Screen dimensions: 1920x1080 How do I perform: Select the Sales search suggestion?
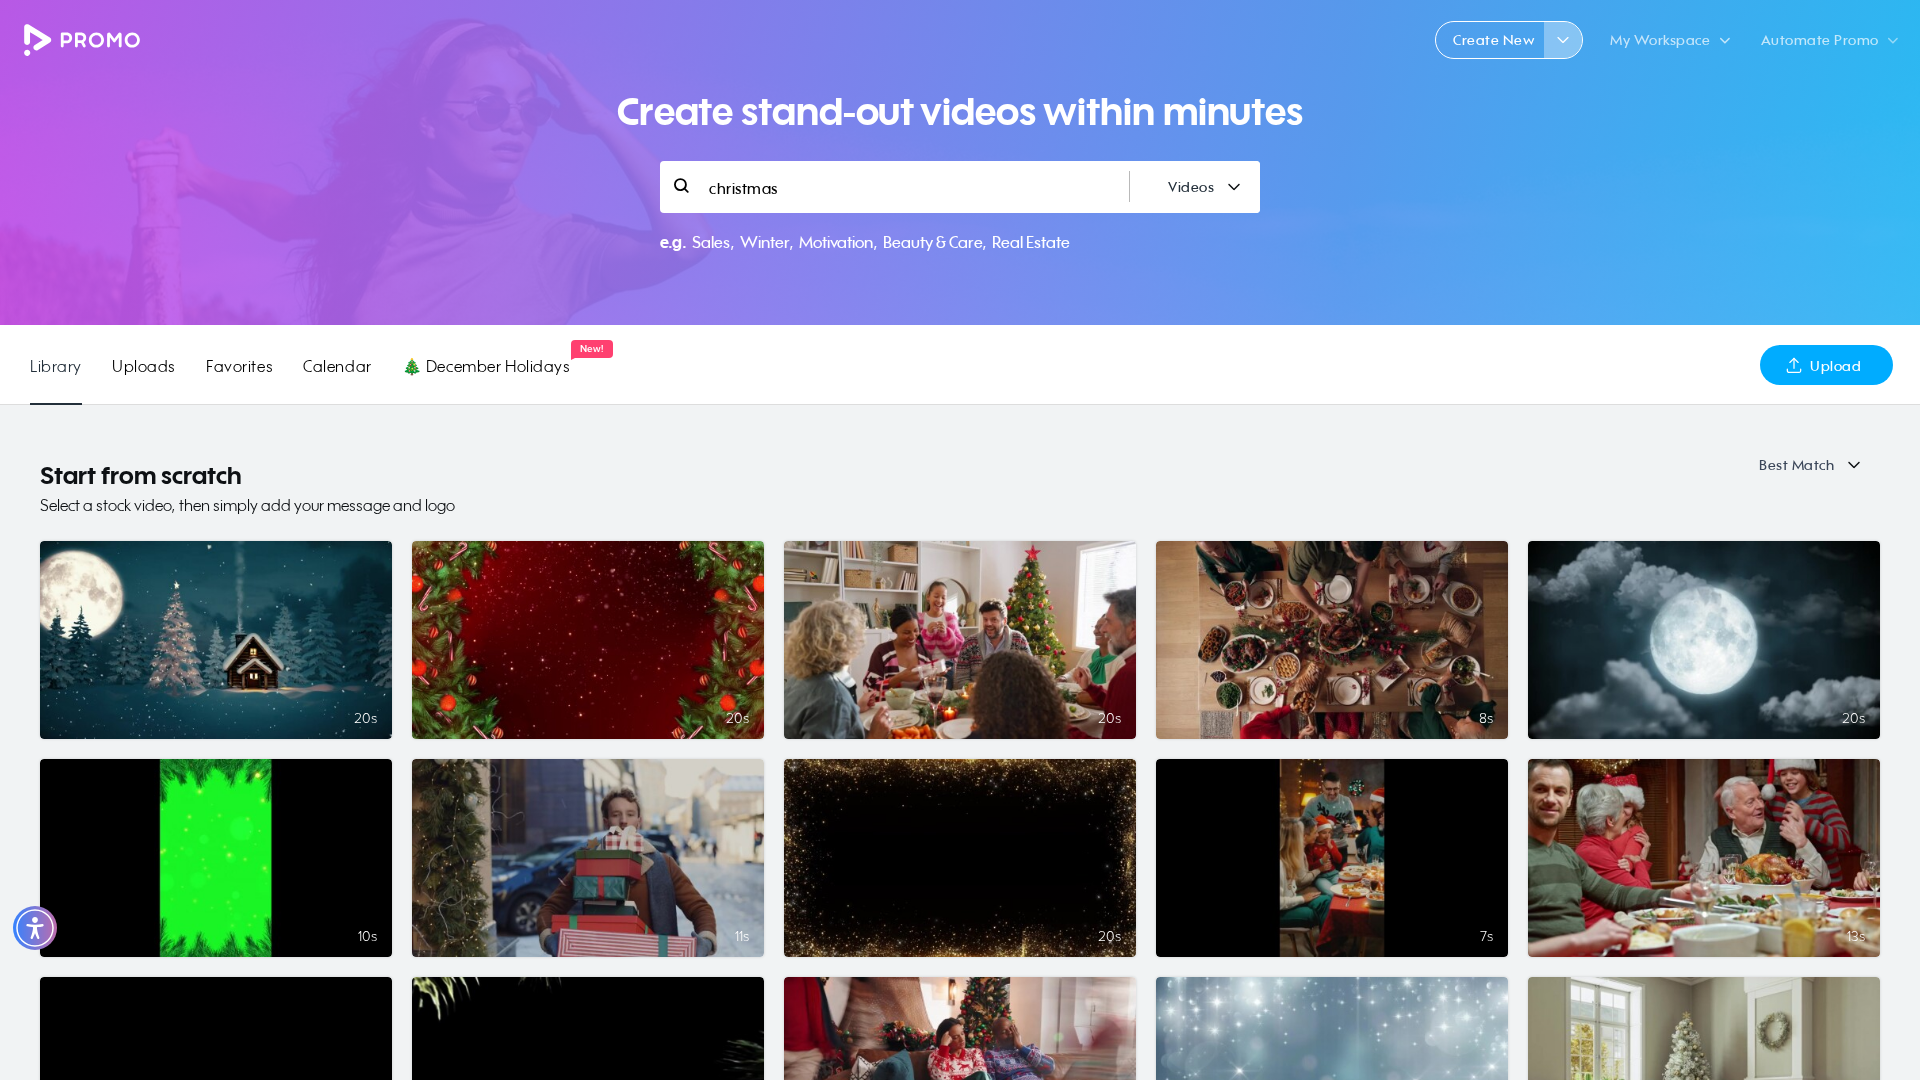(712, 242)
